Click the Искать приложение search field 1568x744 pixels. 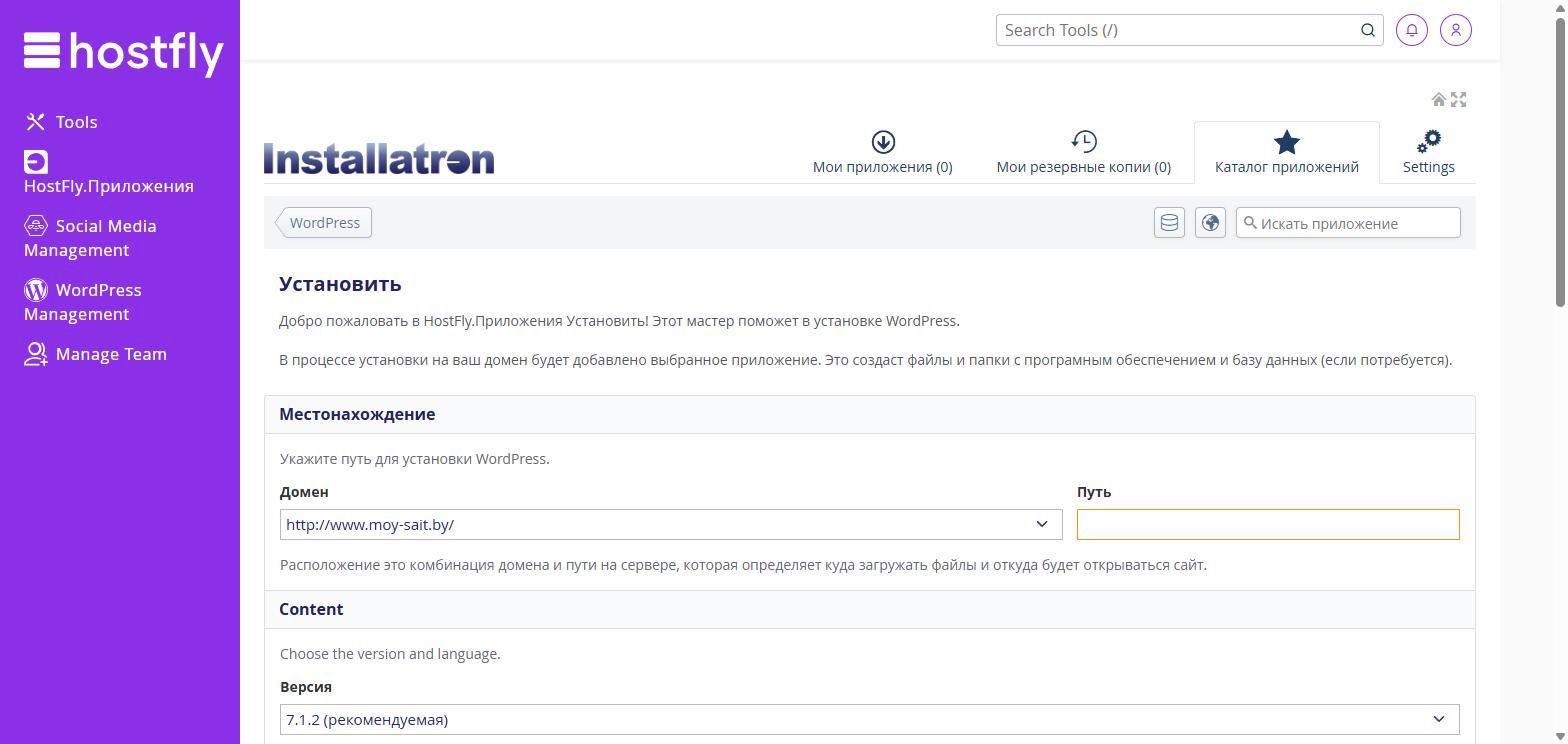pos(1348,222)
